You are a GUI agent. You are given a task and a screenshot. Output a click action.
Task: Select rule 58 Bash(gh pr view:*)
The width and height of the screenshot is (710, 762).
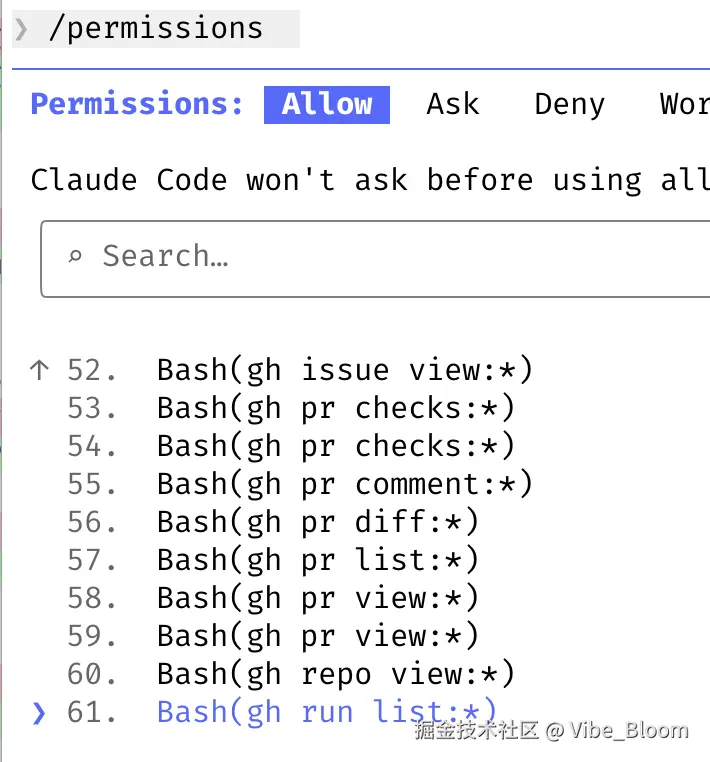318,599
